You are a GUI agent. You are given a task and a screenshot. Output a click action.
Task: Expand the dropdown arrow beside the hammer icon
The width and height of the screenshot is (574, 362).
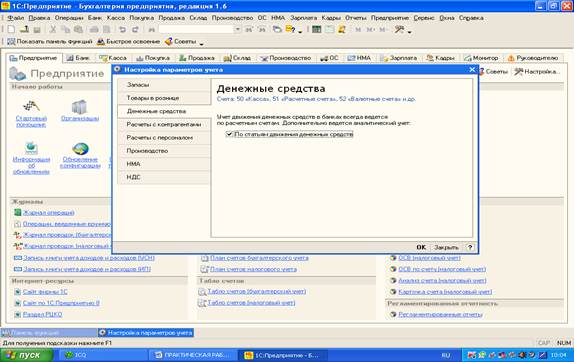click(x=409, y=31)
